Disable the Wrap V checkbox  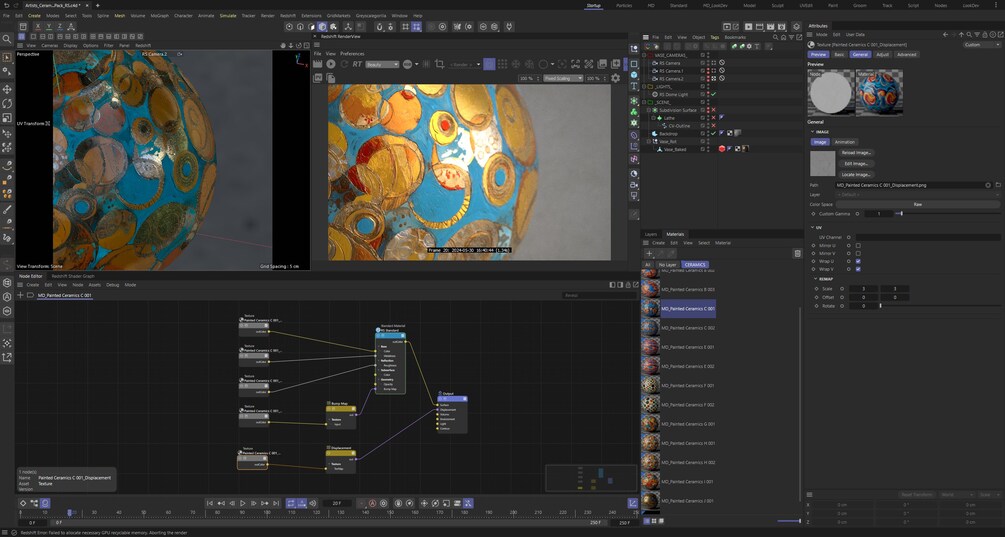click(x=858, y=269)
